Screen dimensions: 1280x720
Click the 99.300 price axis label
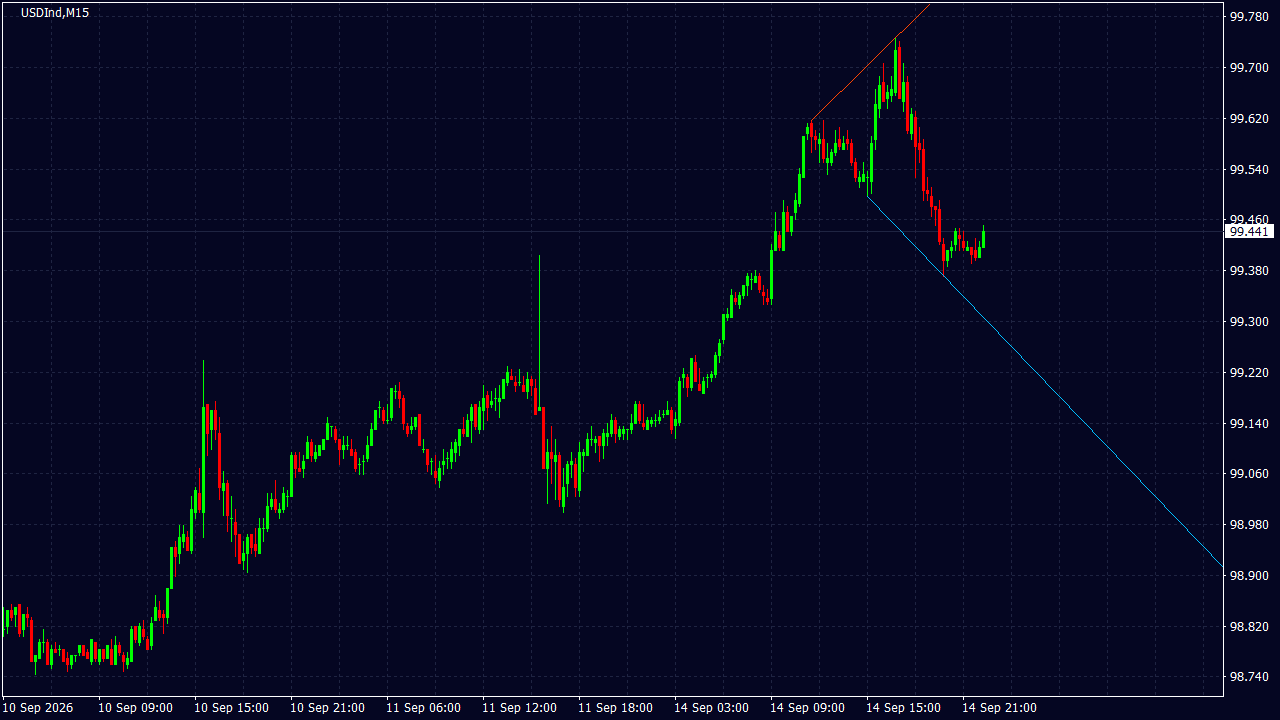(1248, 322)
